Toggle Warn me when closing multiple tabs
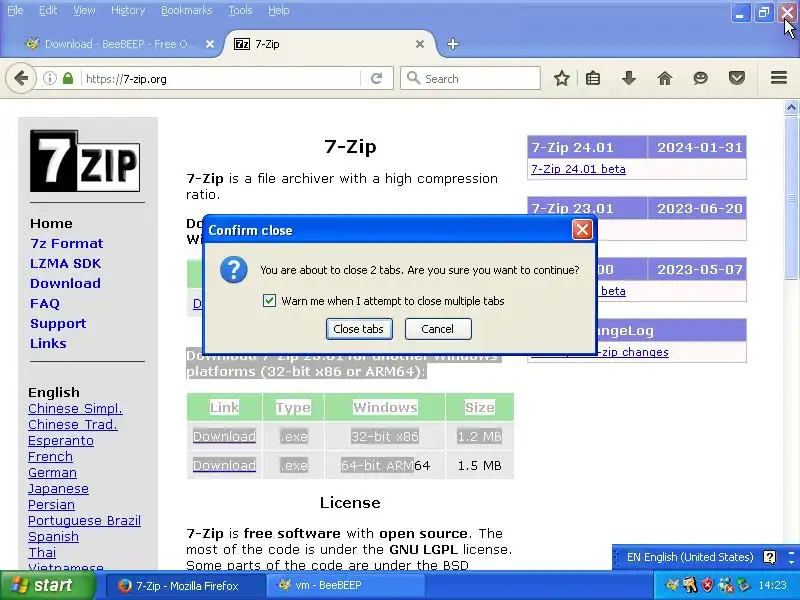Viewport: 800px width, 600px height. (269, 301)
